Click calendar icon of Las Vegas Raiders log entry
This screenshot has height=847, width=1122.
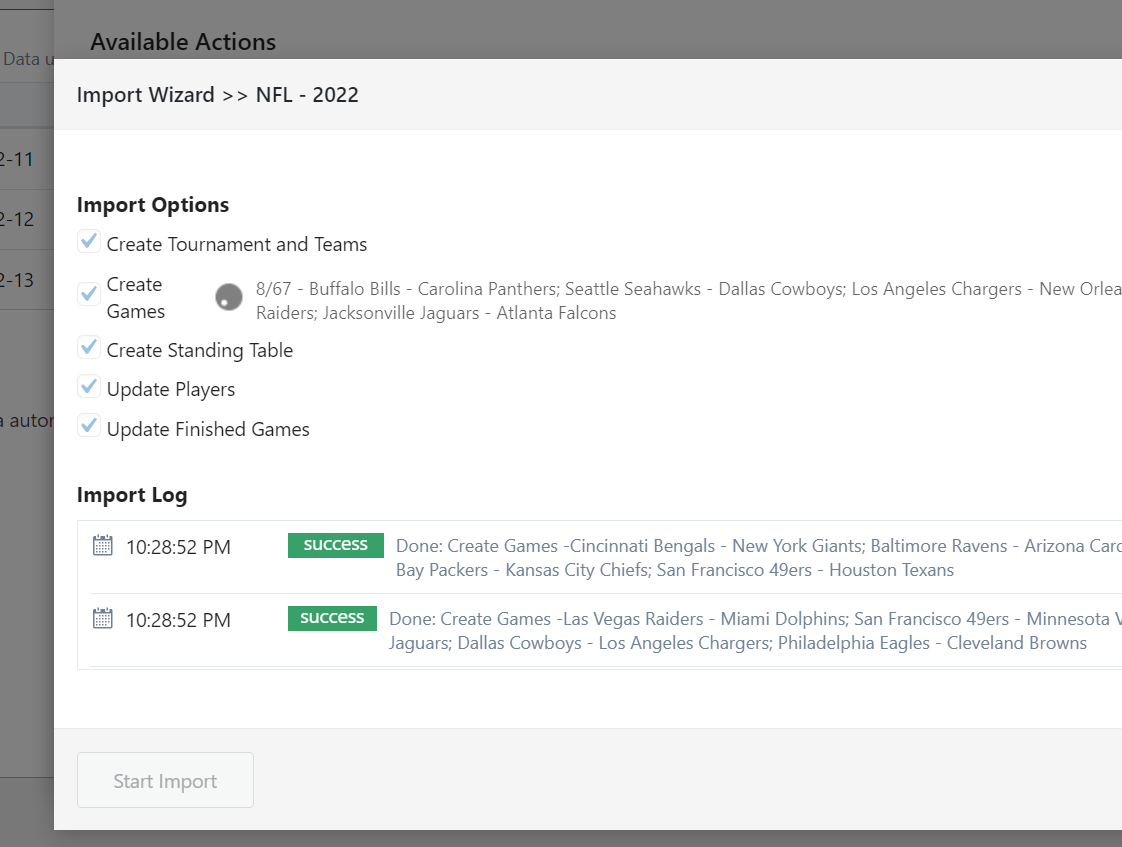[103, 618]
